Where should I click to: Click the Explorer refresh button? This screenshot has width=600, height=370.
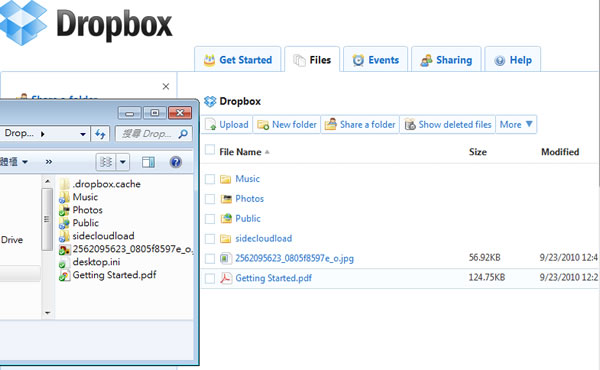100,134
